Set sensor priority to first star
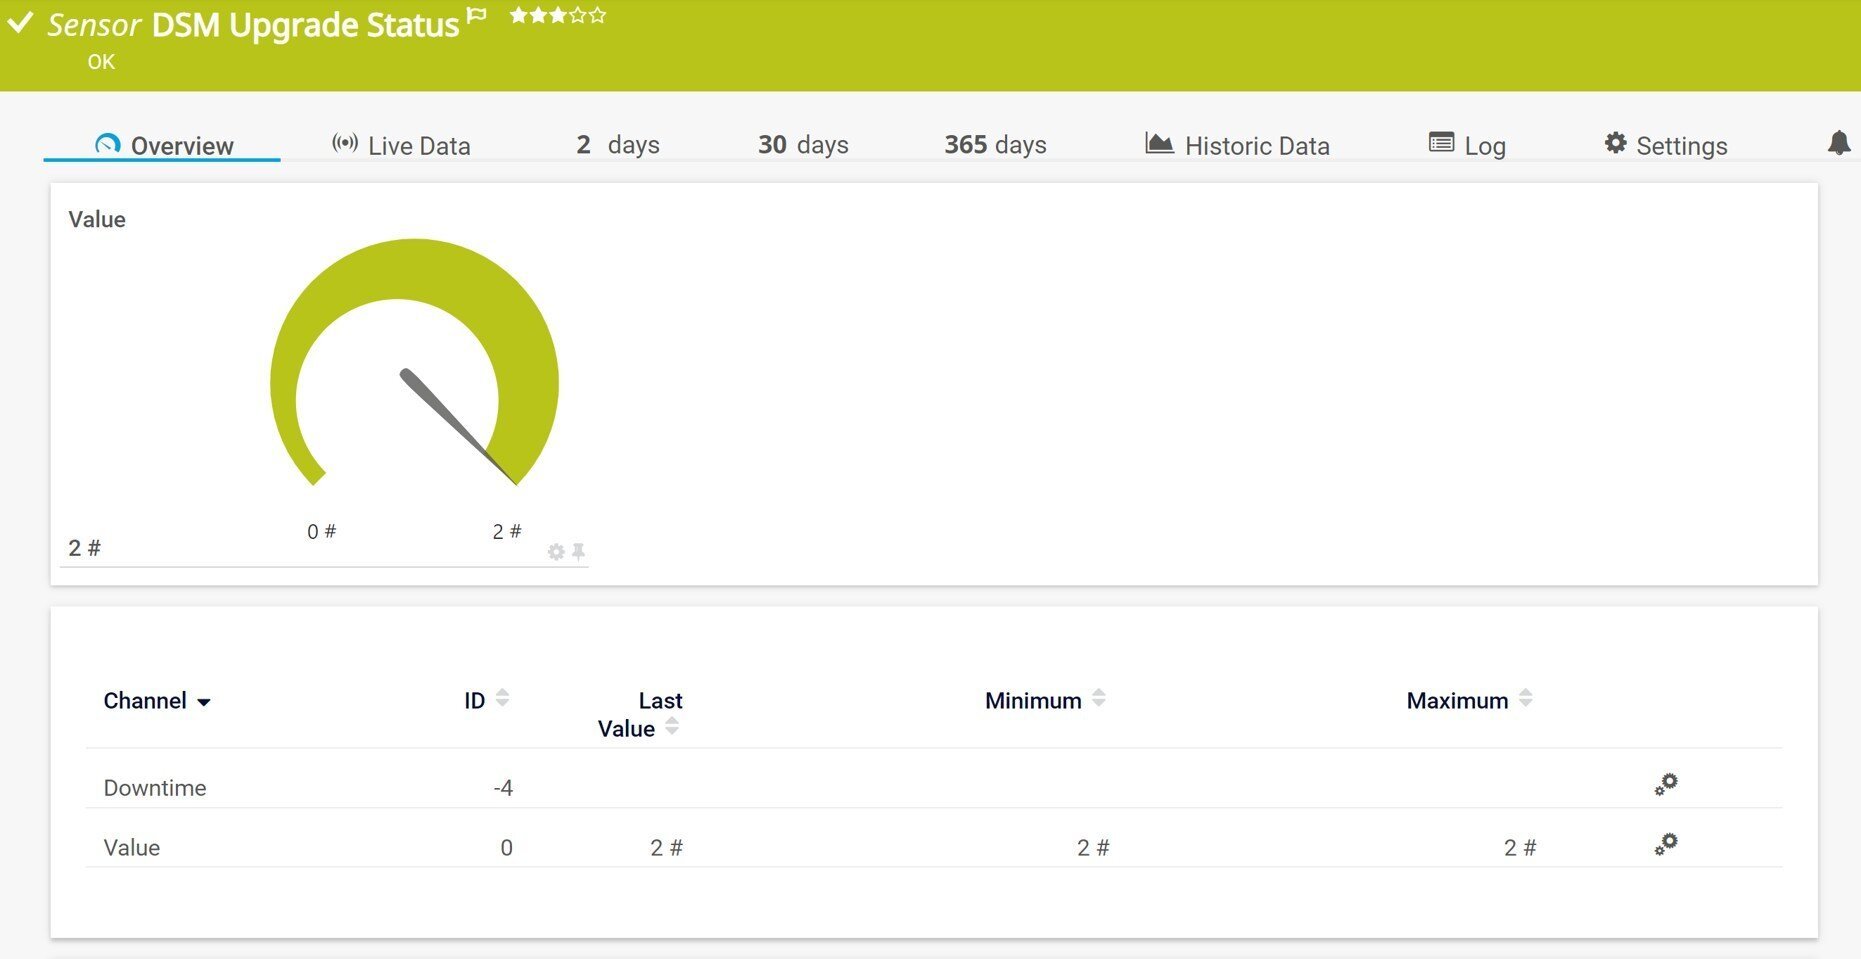Image resolution: width=1861 pixels, height=959 pixels. point(519,15)
